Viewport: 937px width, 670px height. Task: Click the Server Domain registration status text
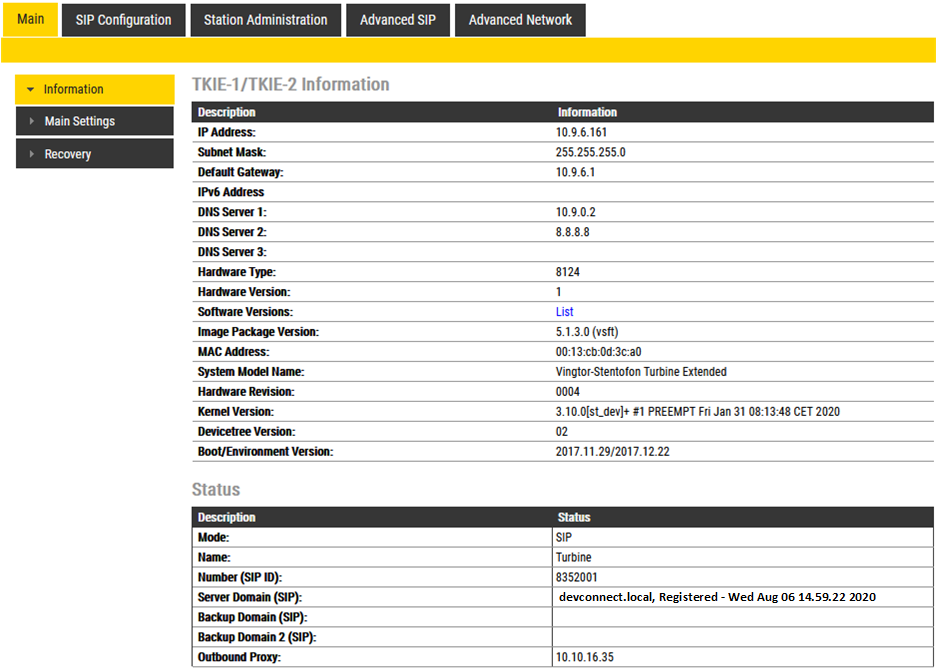718,597
